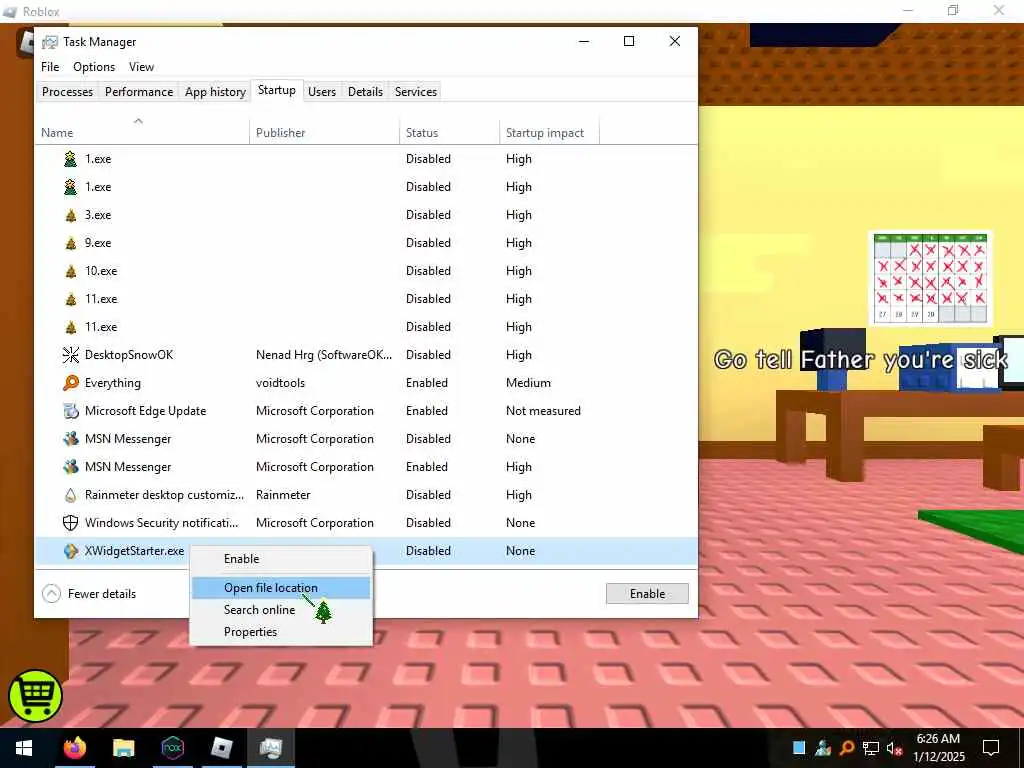Switch to the Details tab
Image resolution: width=1024 pixels, height=768 pixels.
pyautogui.click(x=365, y=91)
